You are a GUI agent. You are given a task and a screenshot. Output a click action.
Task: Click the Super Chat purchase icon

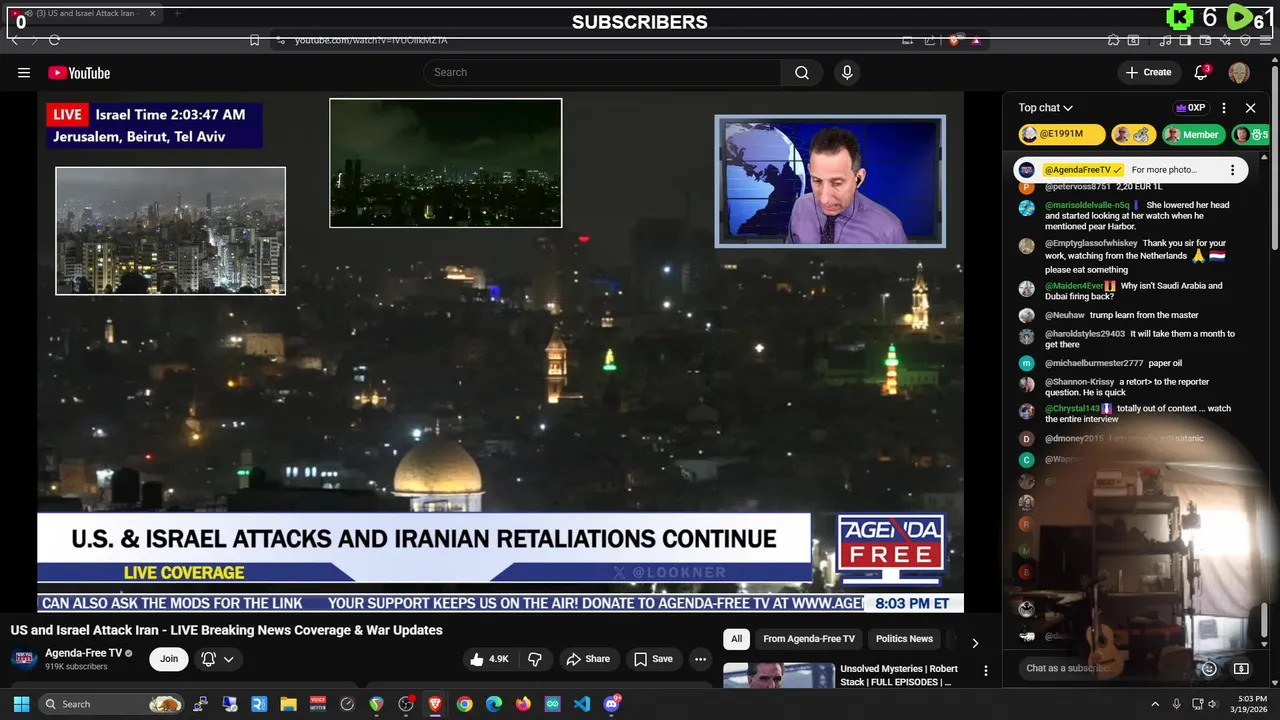tap(1241, 668)
